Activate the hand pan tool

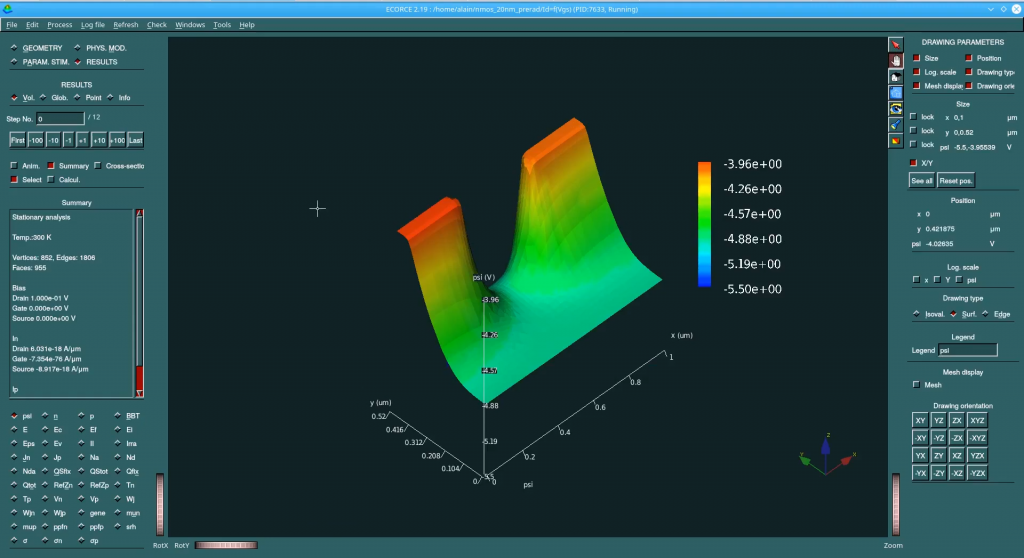896,60
